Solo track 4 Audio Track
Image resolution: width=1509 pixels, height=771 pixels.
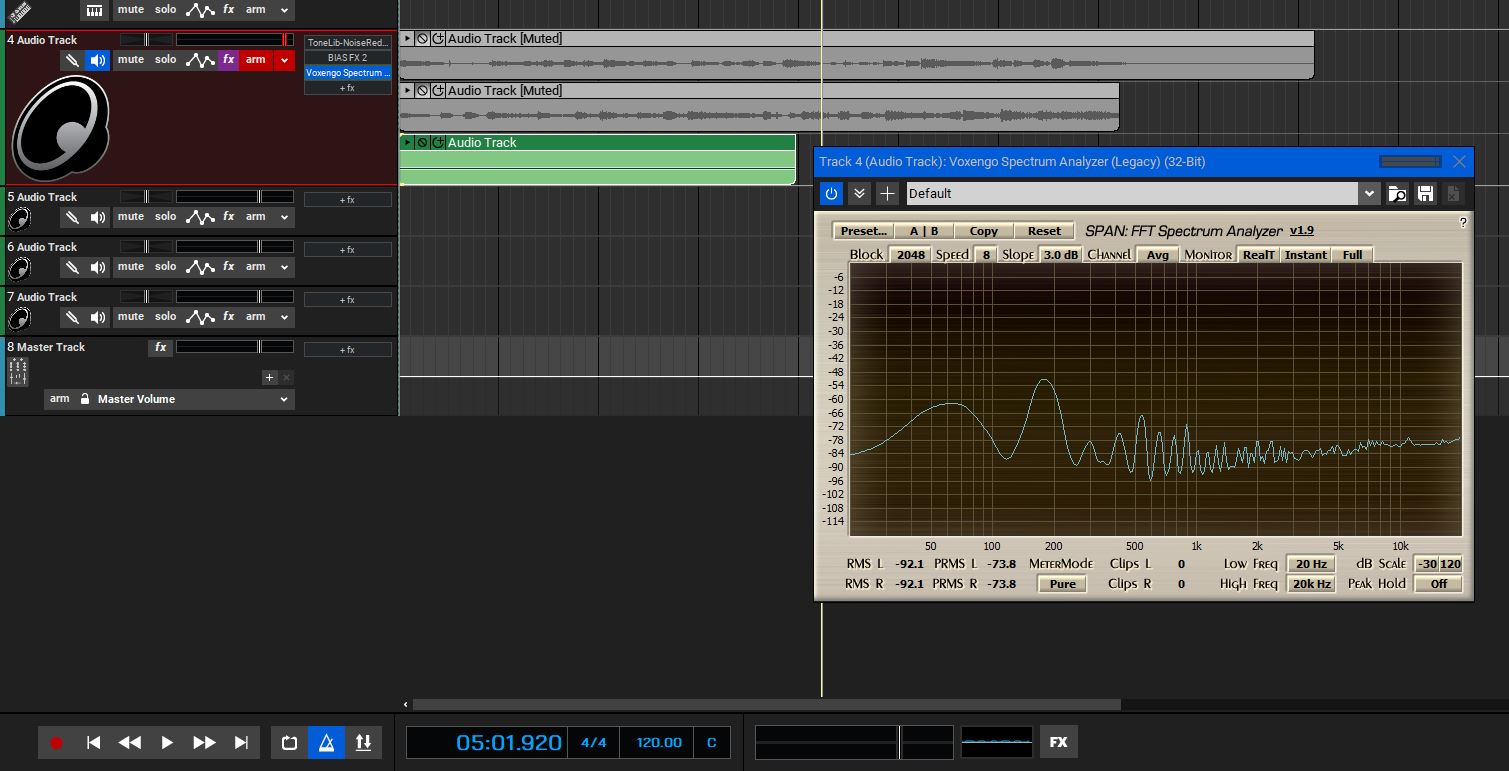click(166, 60)
